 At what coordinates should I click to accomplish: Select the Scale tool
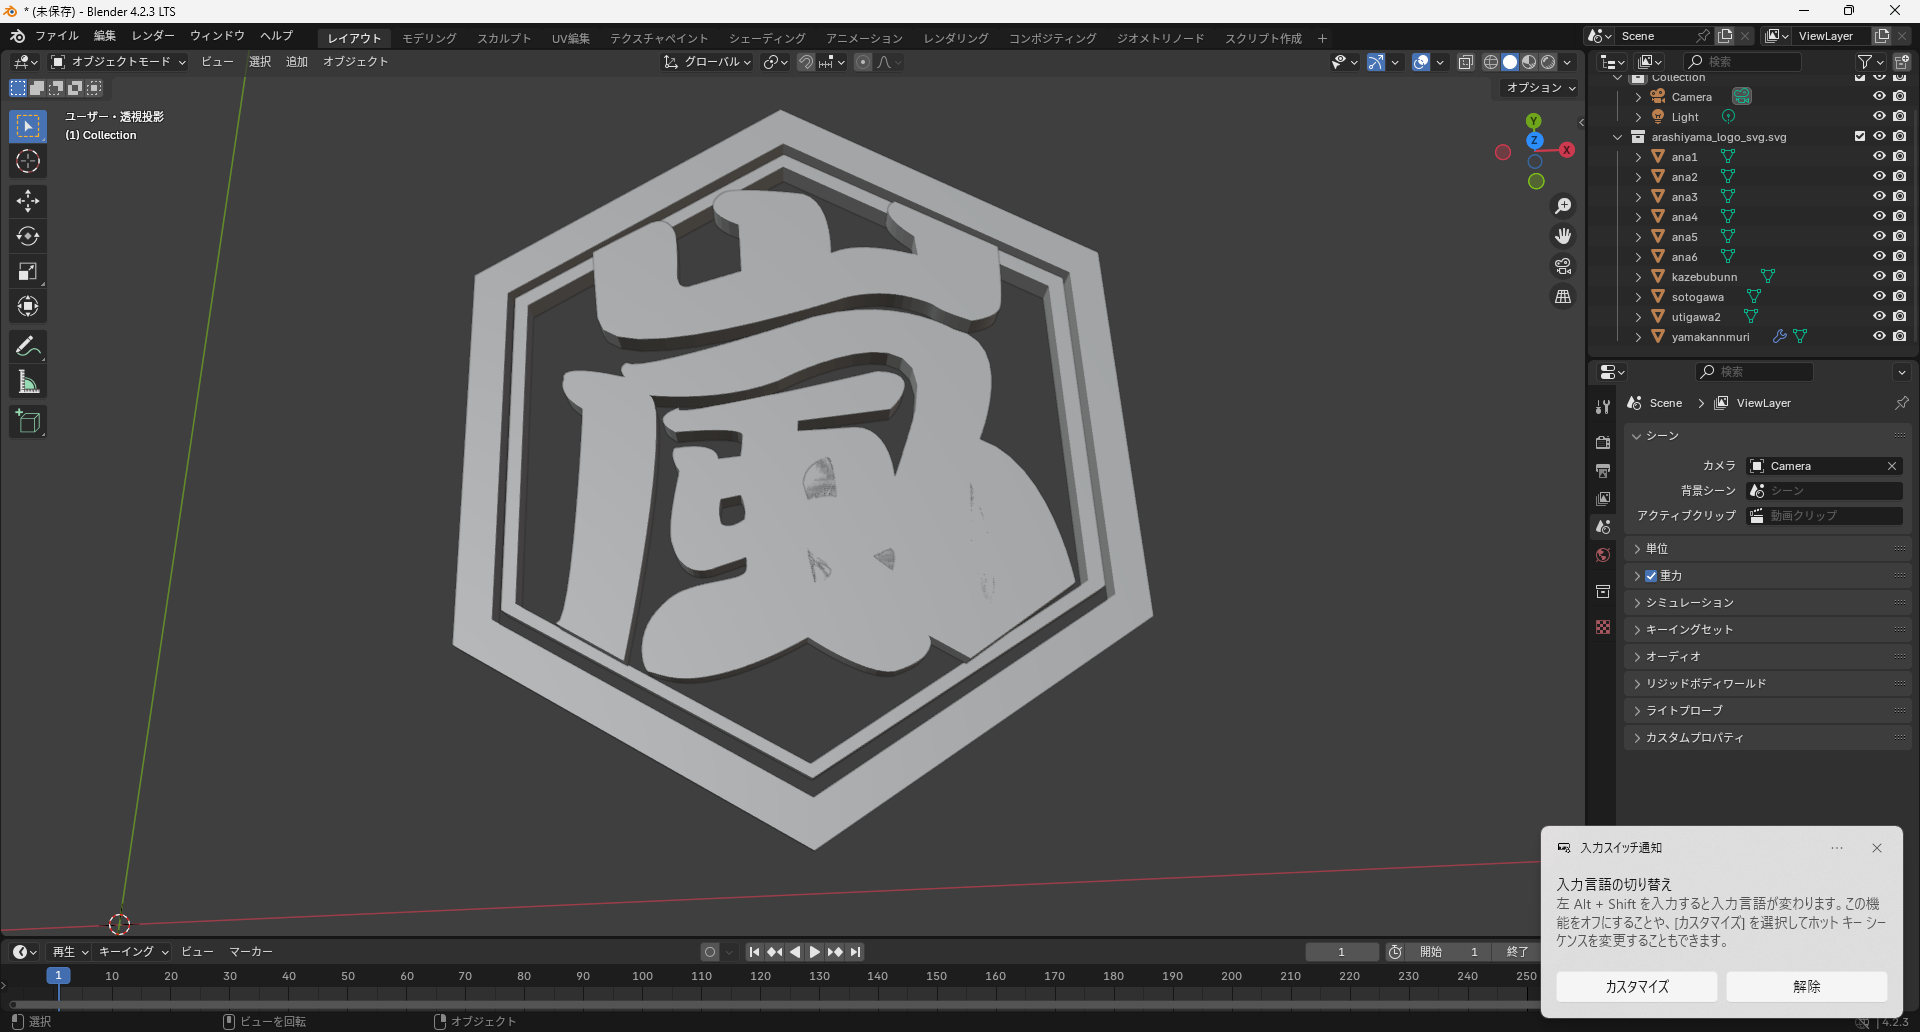coord(28,271)
